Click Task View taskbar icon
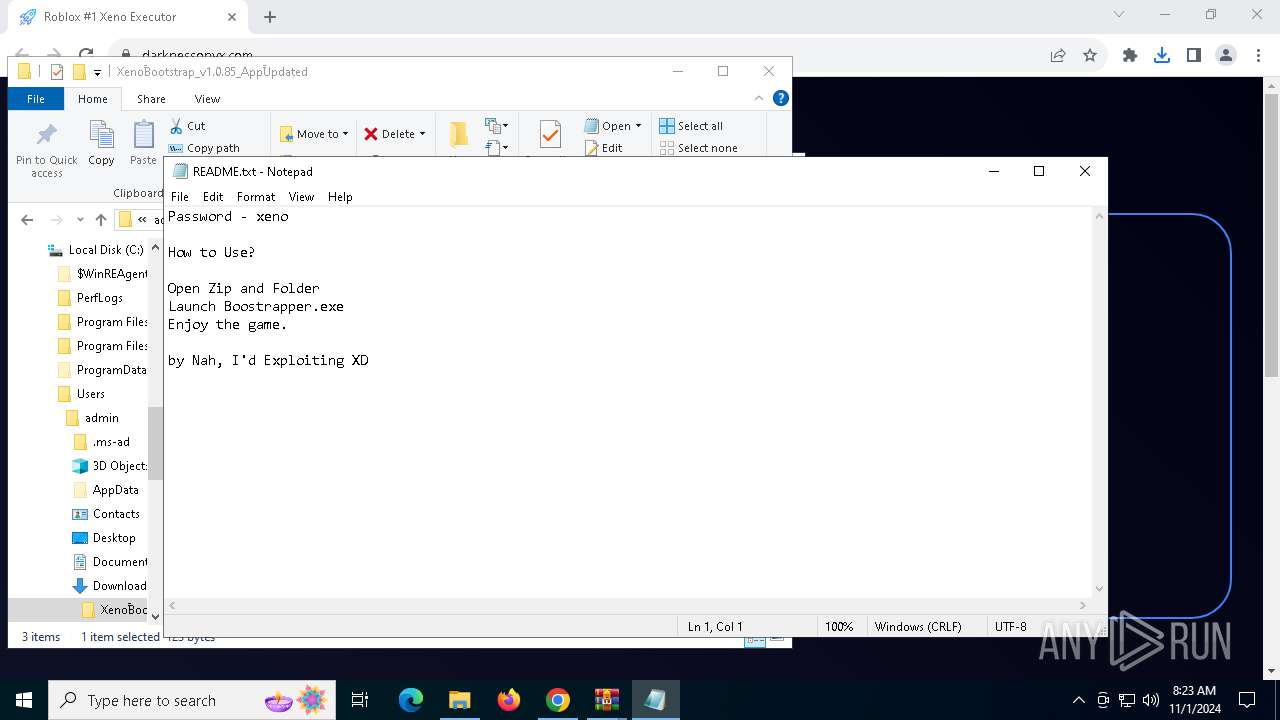This screenshot has height=720, width=1280. pos(360,700)
